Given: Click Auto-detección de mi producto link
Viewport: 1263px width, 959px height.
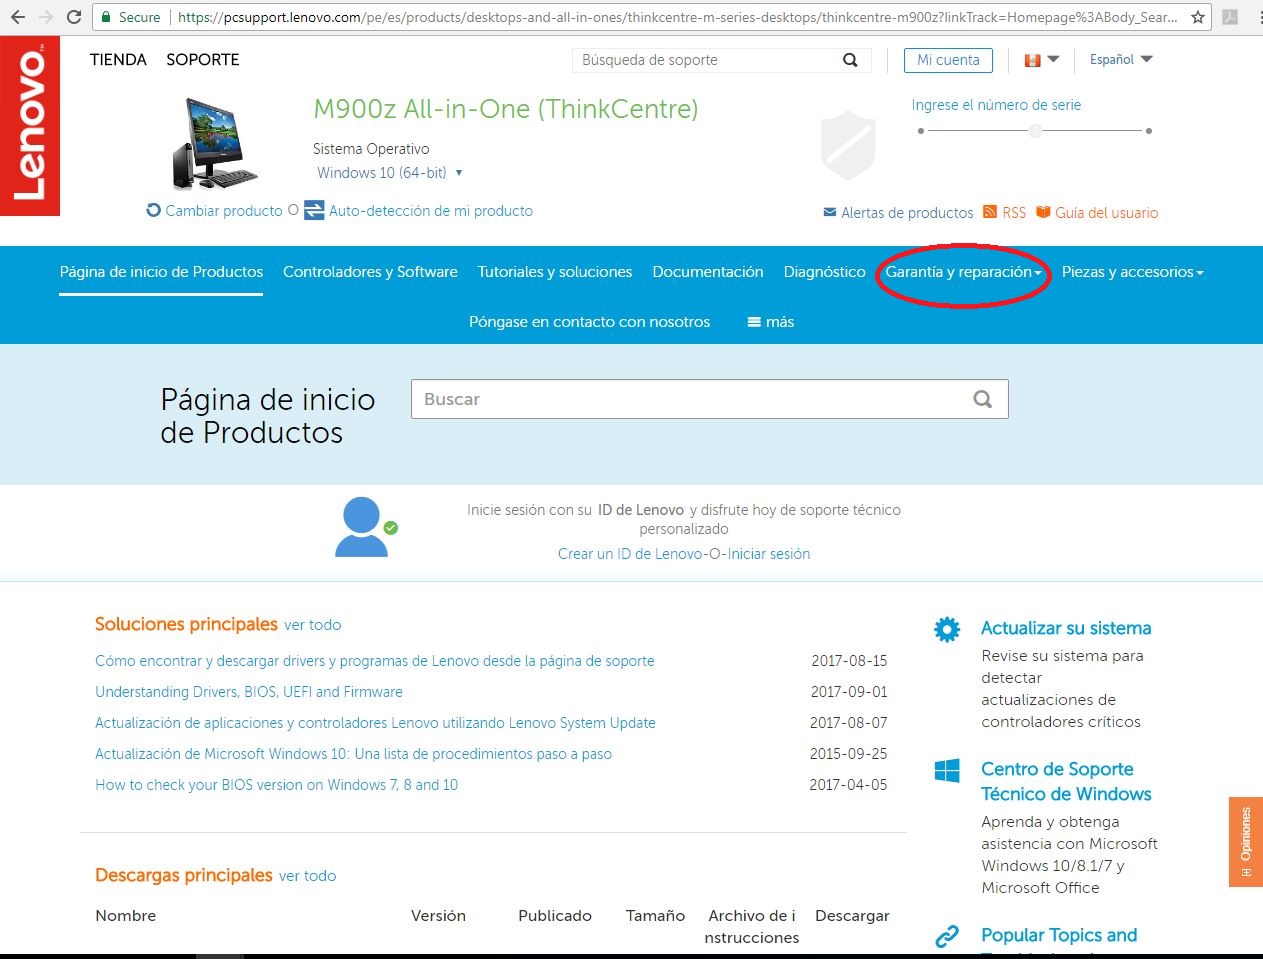Looking at the screenshot, I should tap(431, 211).
